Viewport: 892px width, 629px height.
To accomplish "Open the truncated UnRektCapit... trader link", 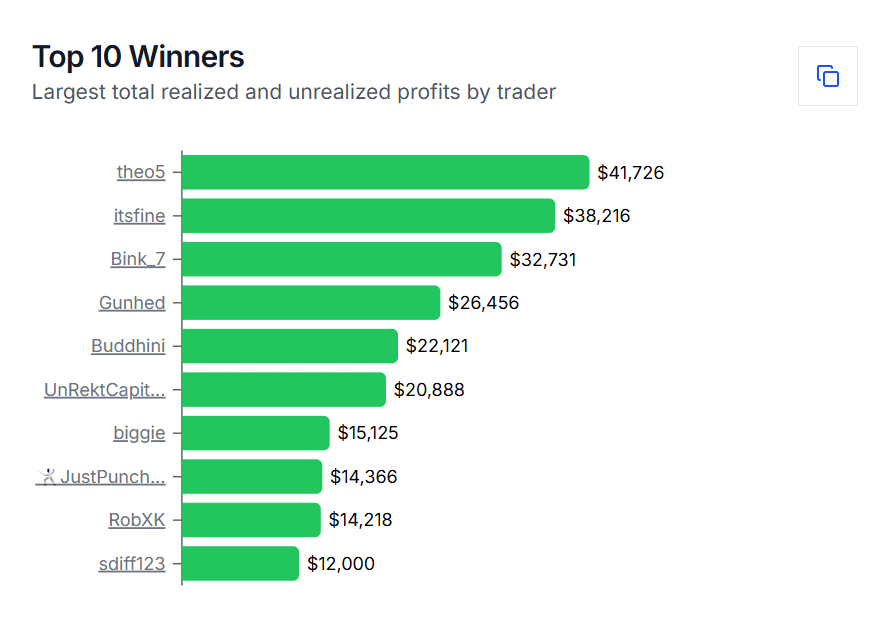I will [x=106, y=389].
